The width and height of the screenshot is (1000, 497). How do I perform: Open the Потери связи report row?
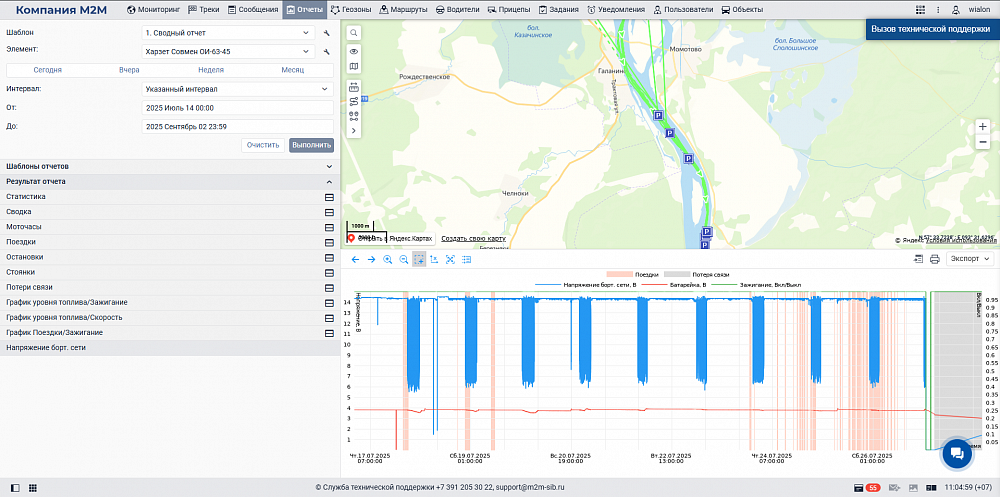[x=170, y=288]
